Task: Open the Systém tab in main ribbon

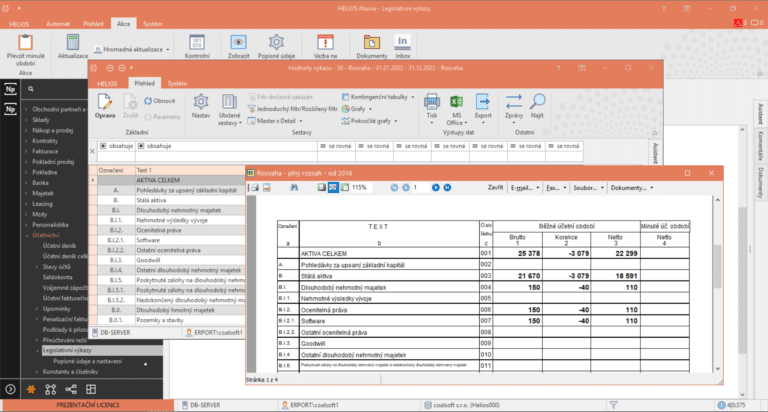Action: point(152,24)
